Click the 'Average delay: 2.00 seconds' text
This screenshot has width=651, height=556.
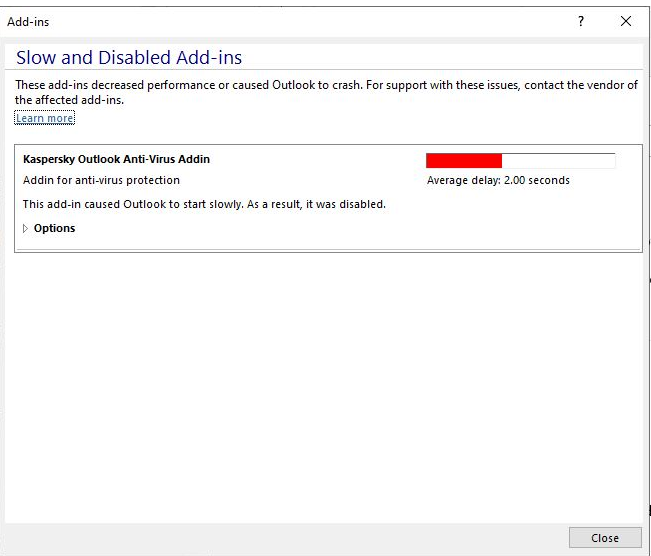point(498,180)
